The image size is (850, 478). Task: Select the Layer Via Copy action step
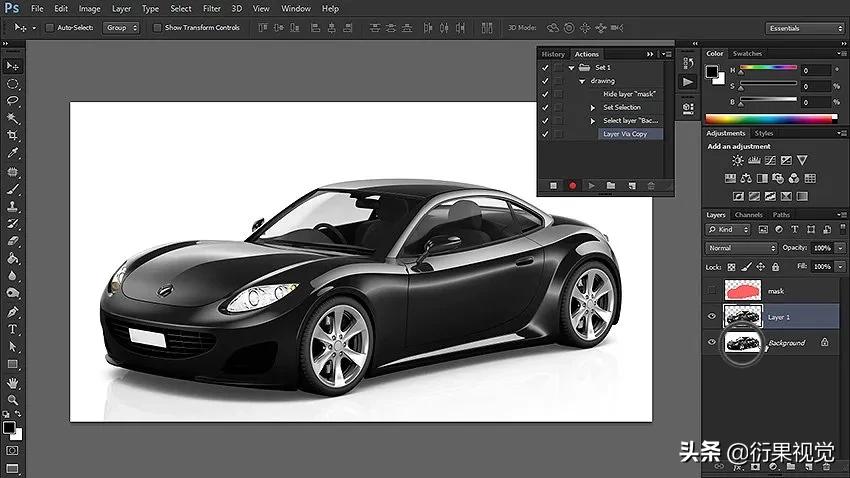pyautogui.click(x=624, y=133)
